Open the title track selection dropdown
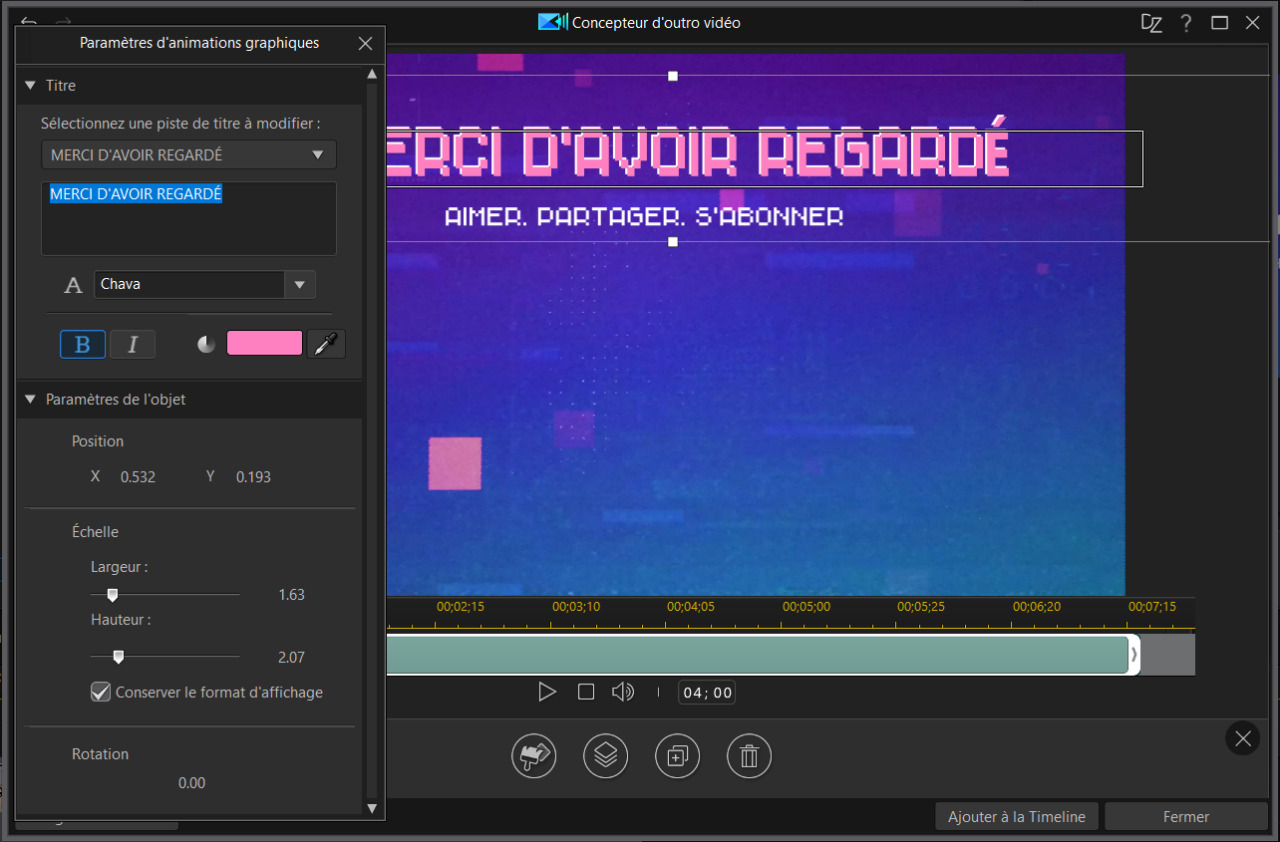Screen dimensions: 1280x842 [x=318, y=154]
